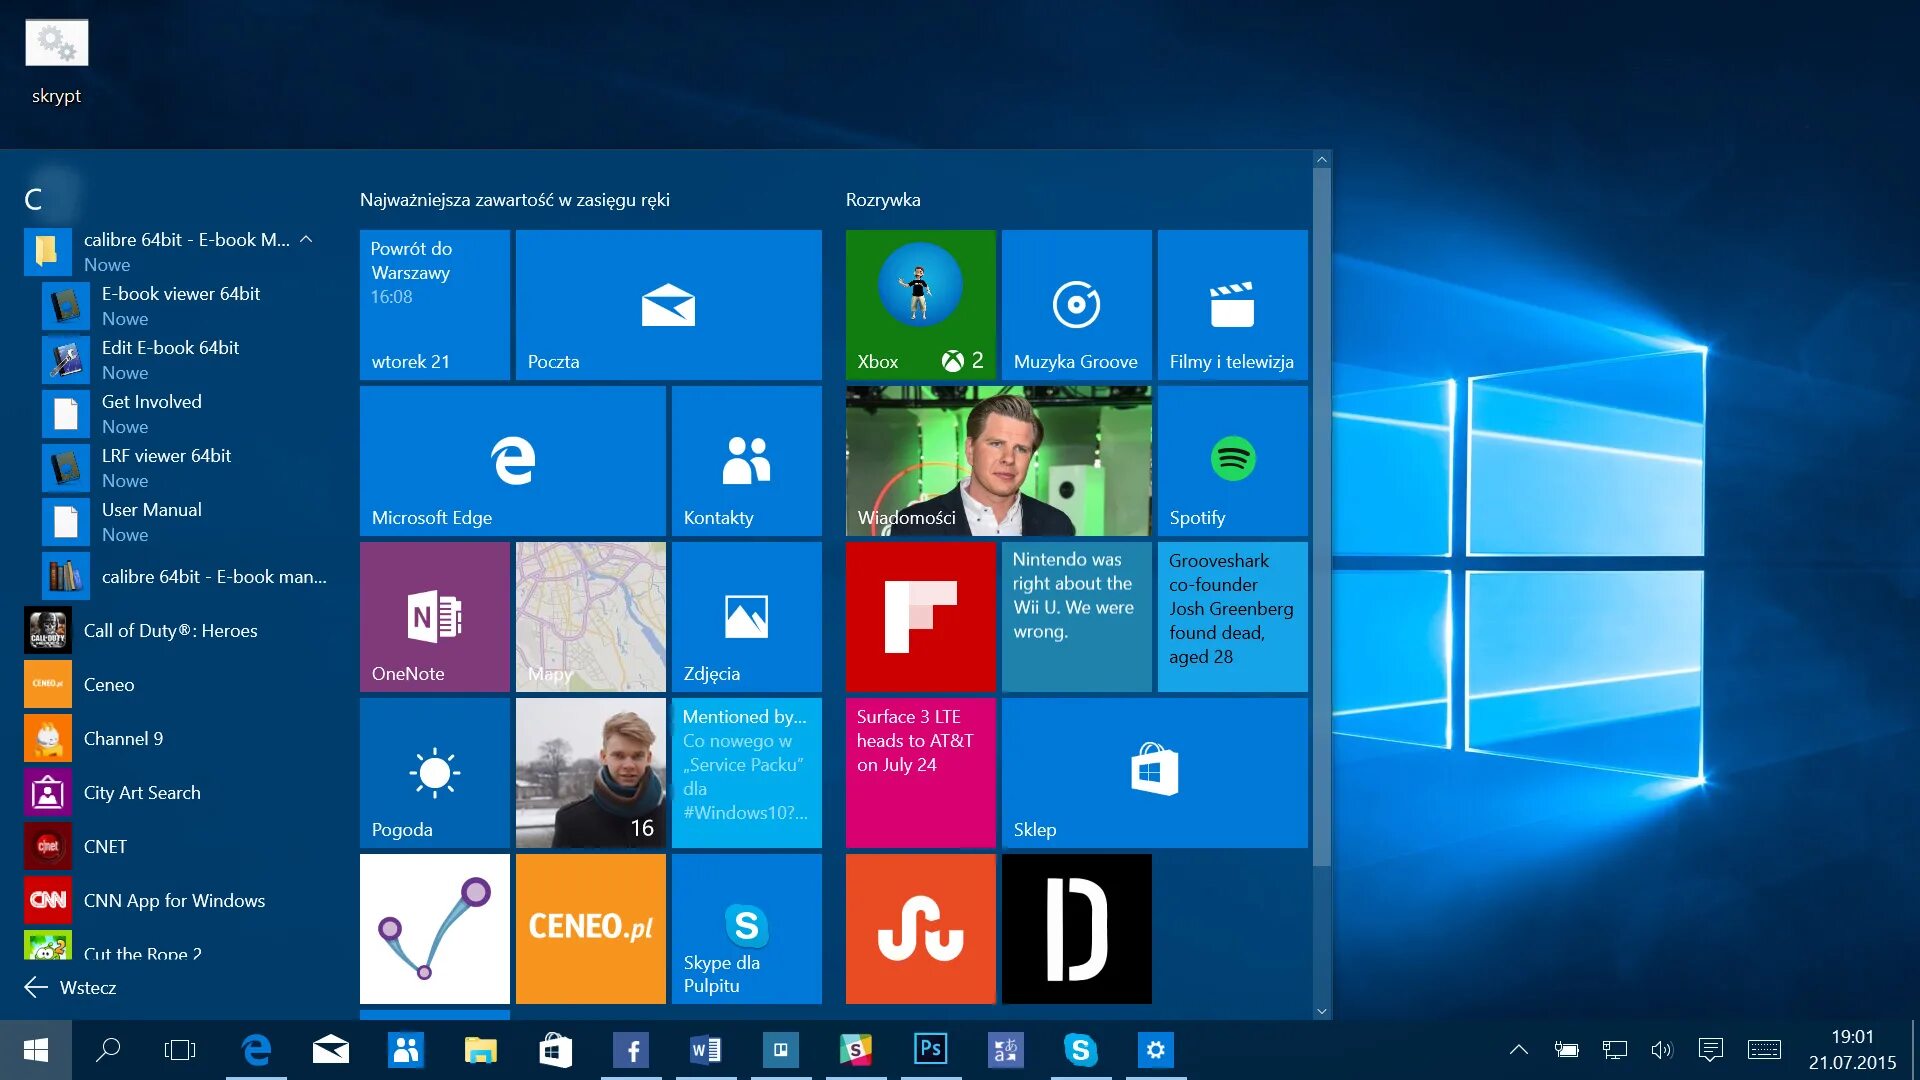This screenshot has width=1920, height=1080.
Task: Open the CENEO.pl orange tile
Action: [590, 929]
